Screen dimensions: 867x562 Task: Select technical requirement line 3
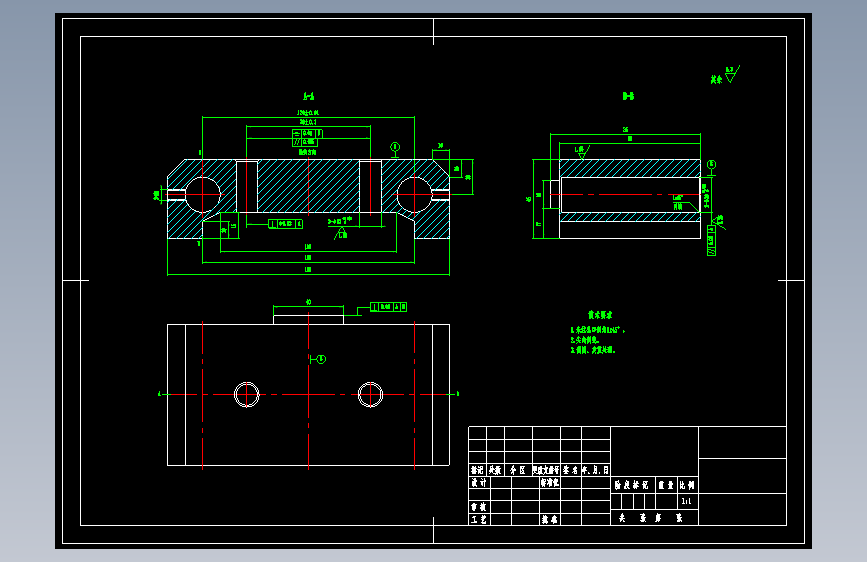click(x=593, y=350)
